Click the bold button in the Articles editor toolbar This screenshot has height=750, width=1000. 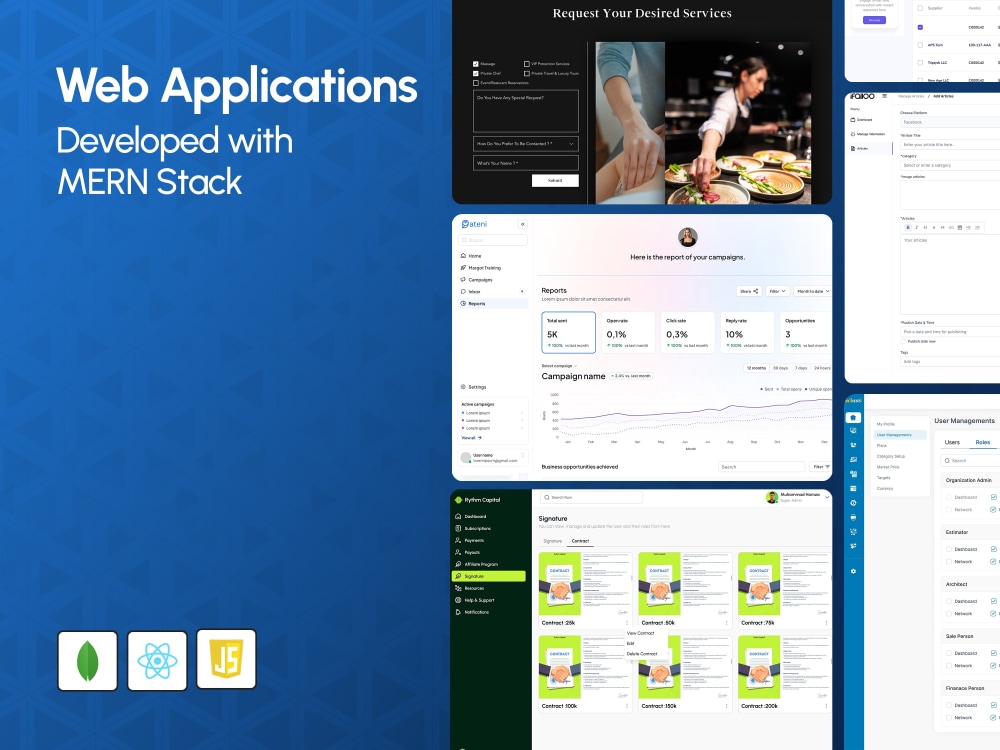point(908,227)
